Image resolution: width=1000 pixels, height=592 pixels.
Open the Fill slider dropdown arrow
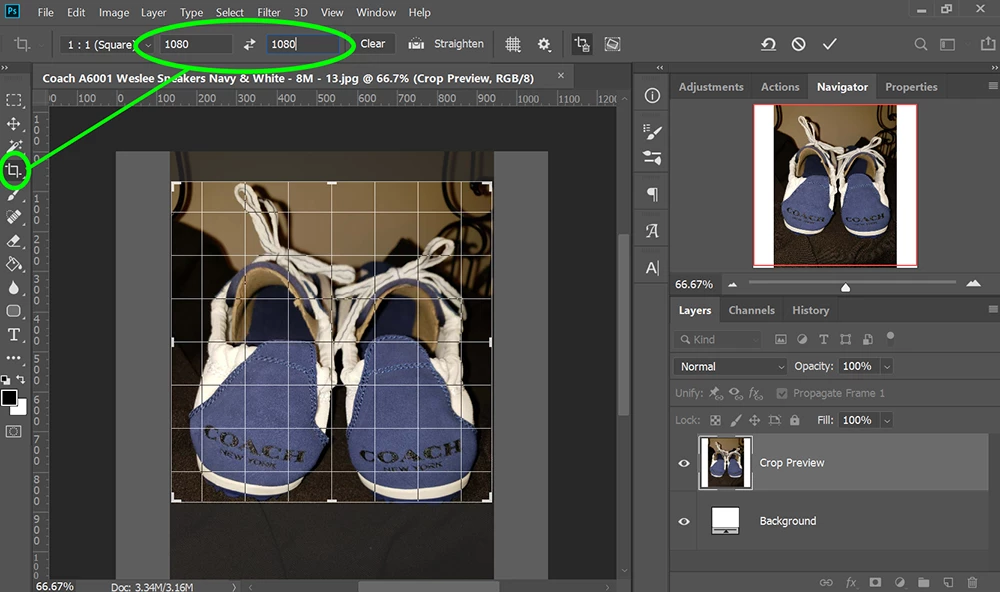pyautogui.click(x=886, y=420)
